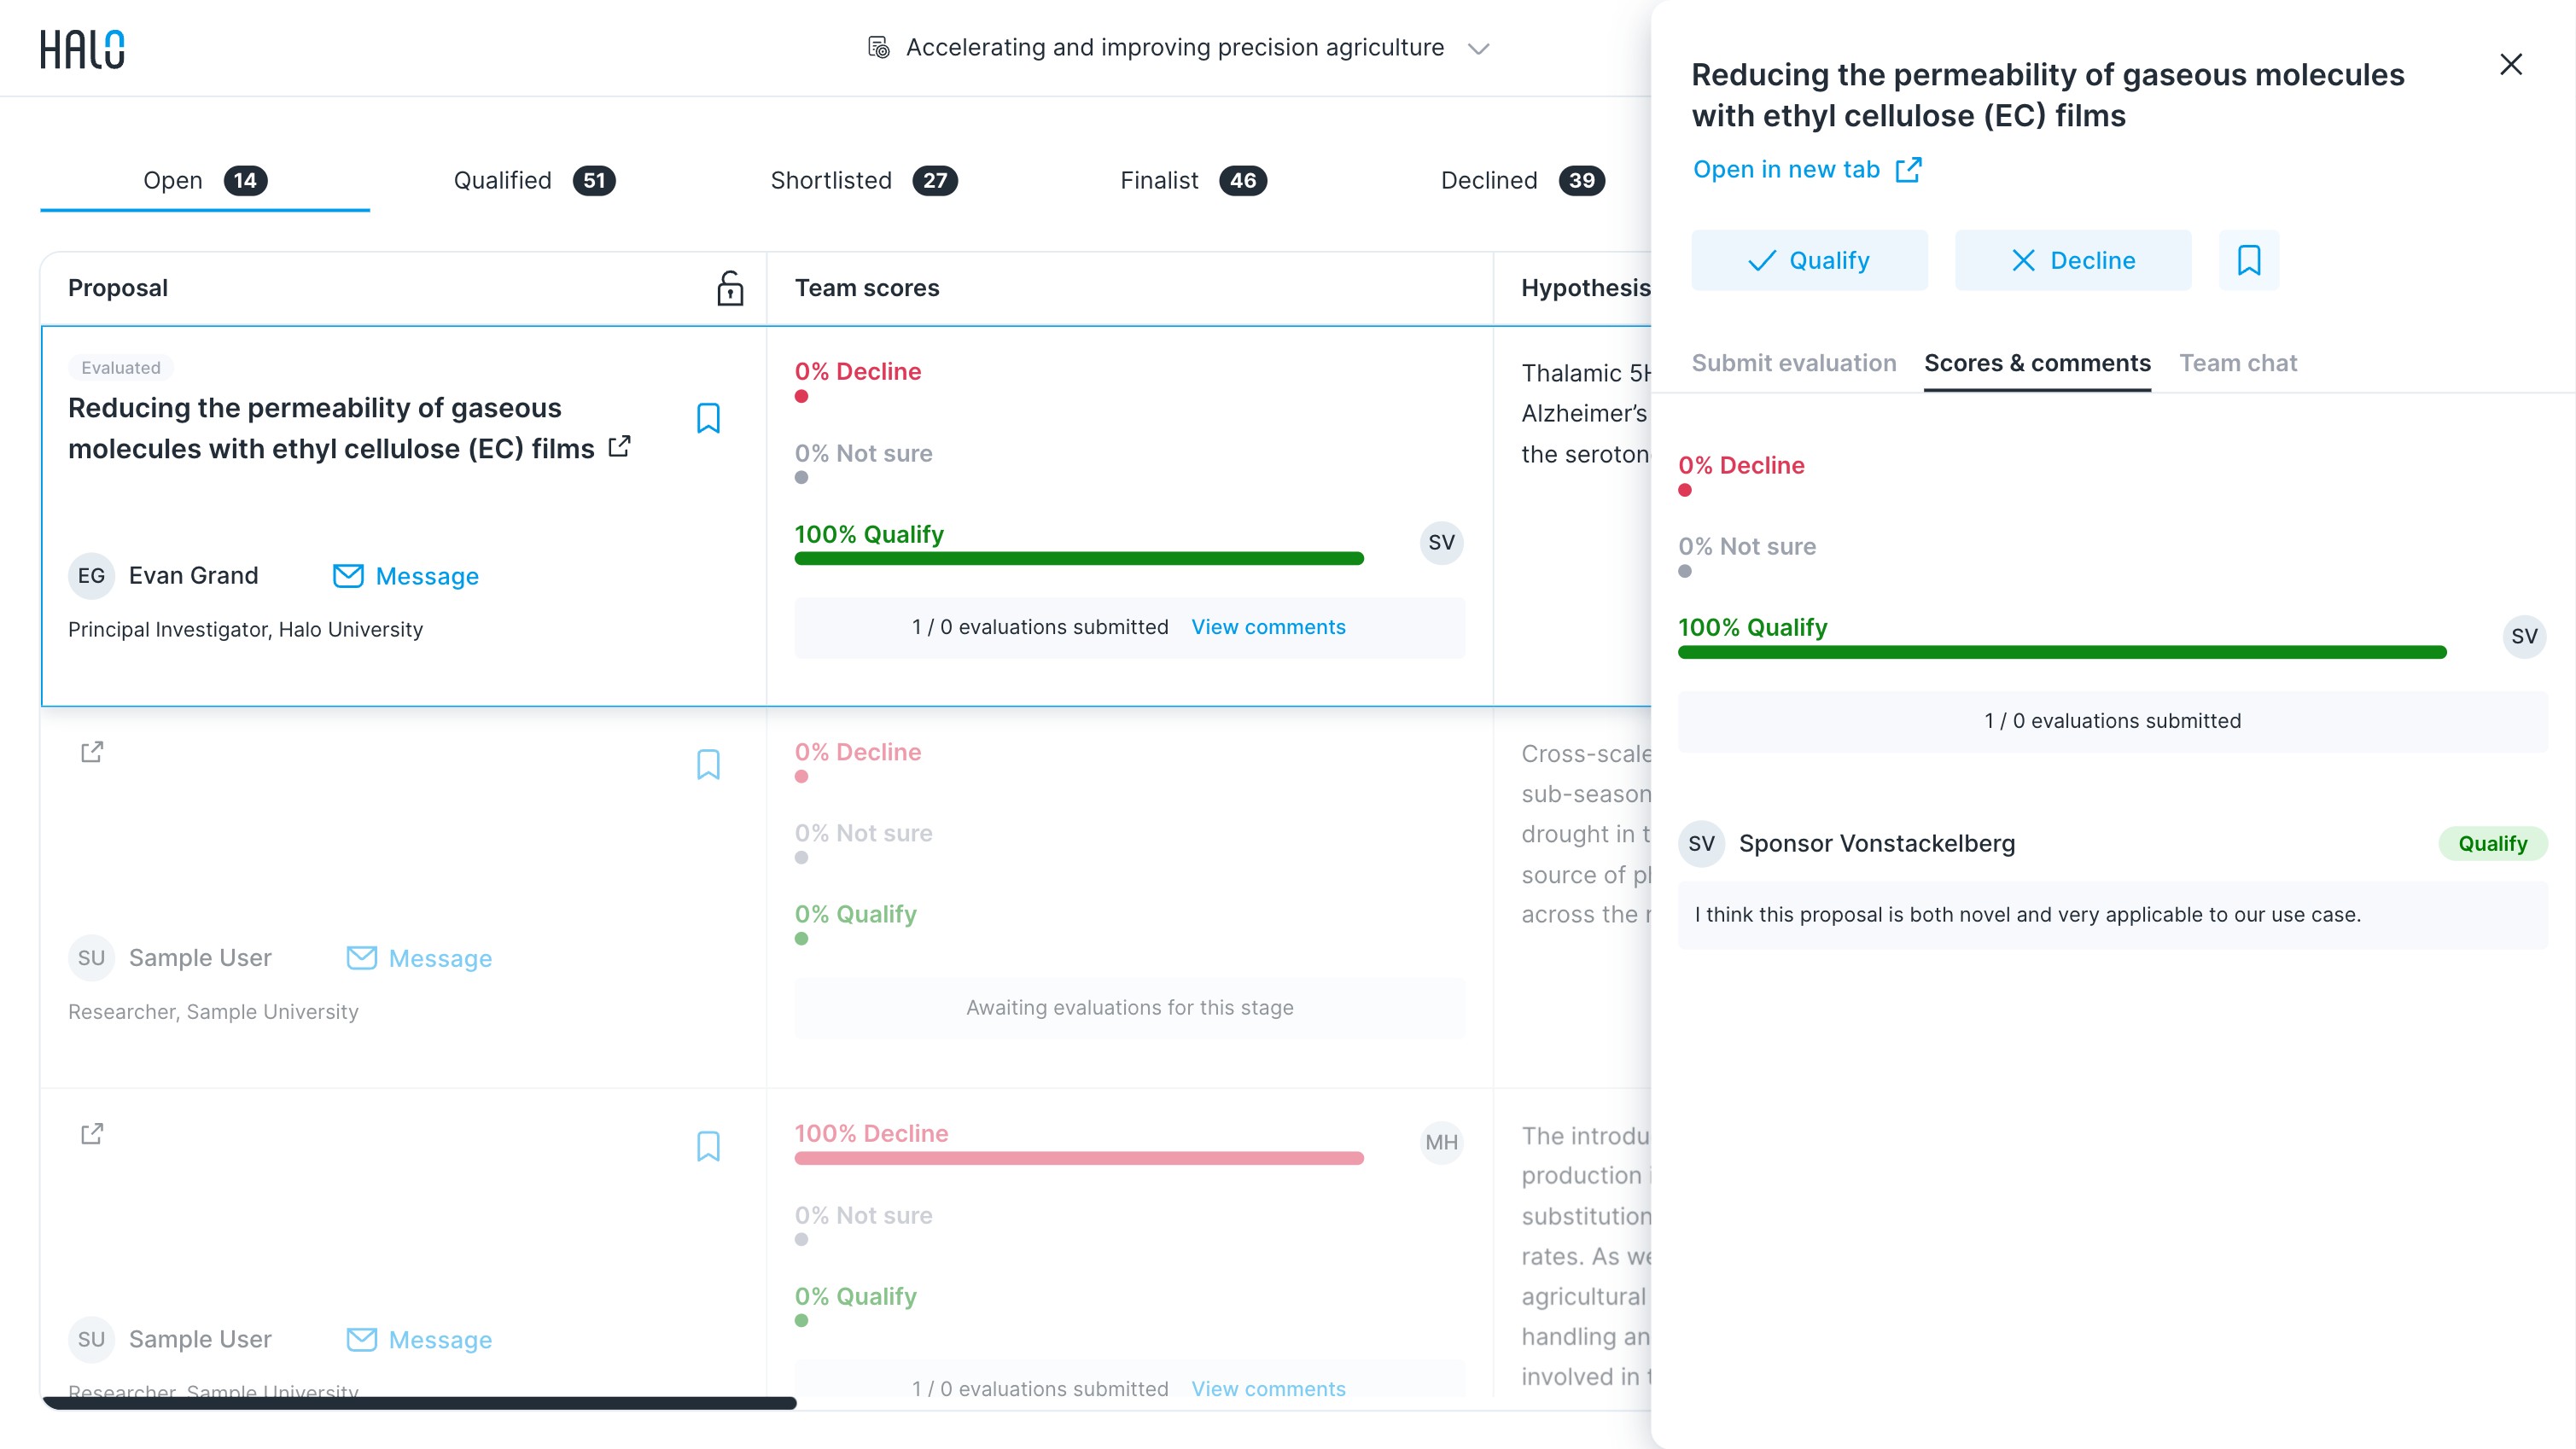Toggle the Proposal column lock icon

coord(730,288)
